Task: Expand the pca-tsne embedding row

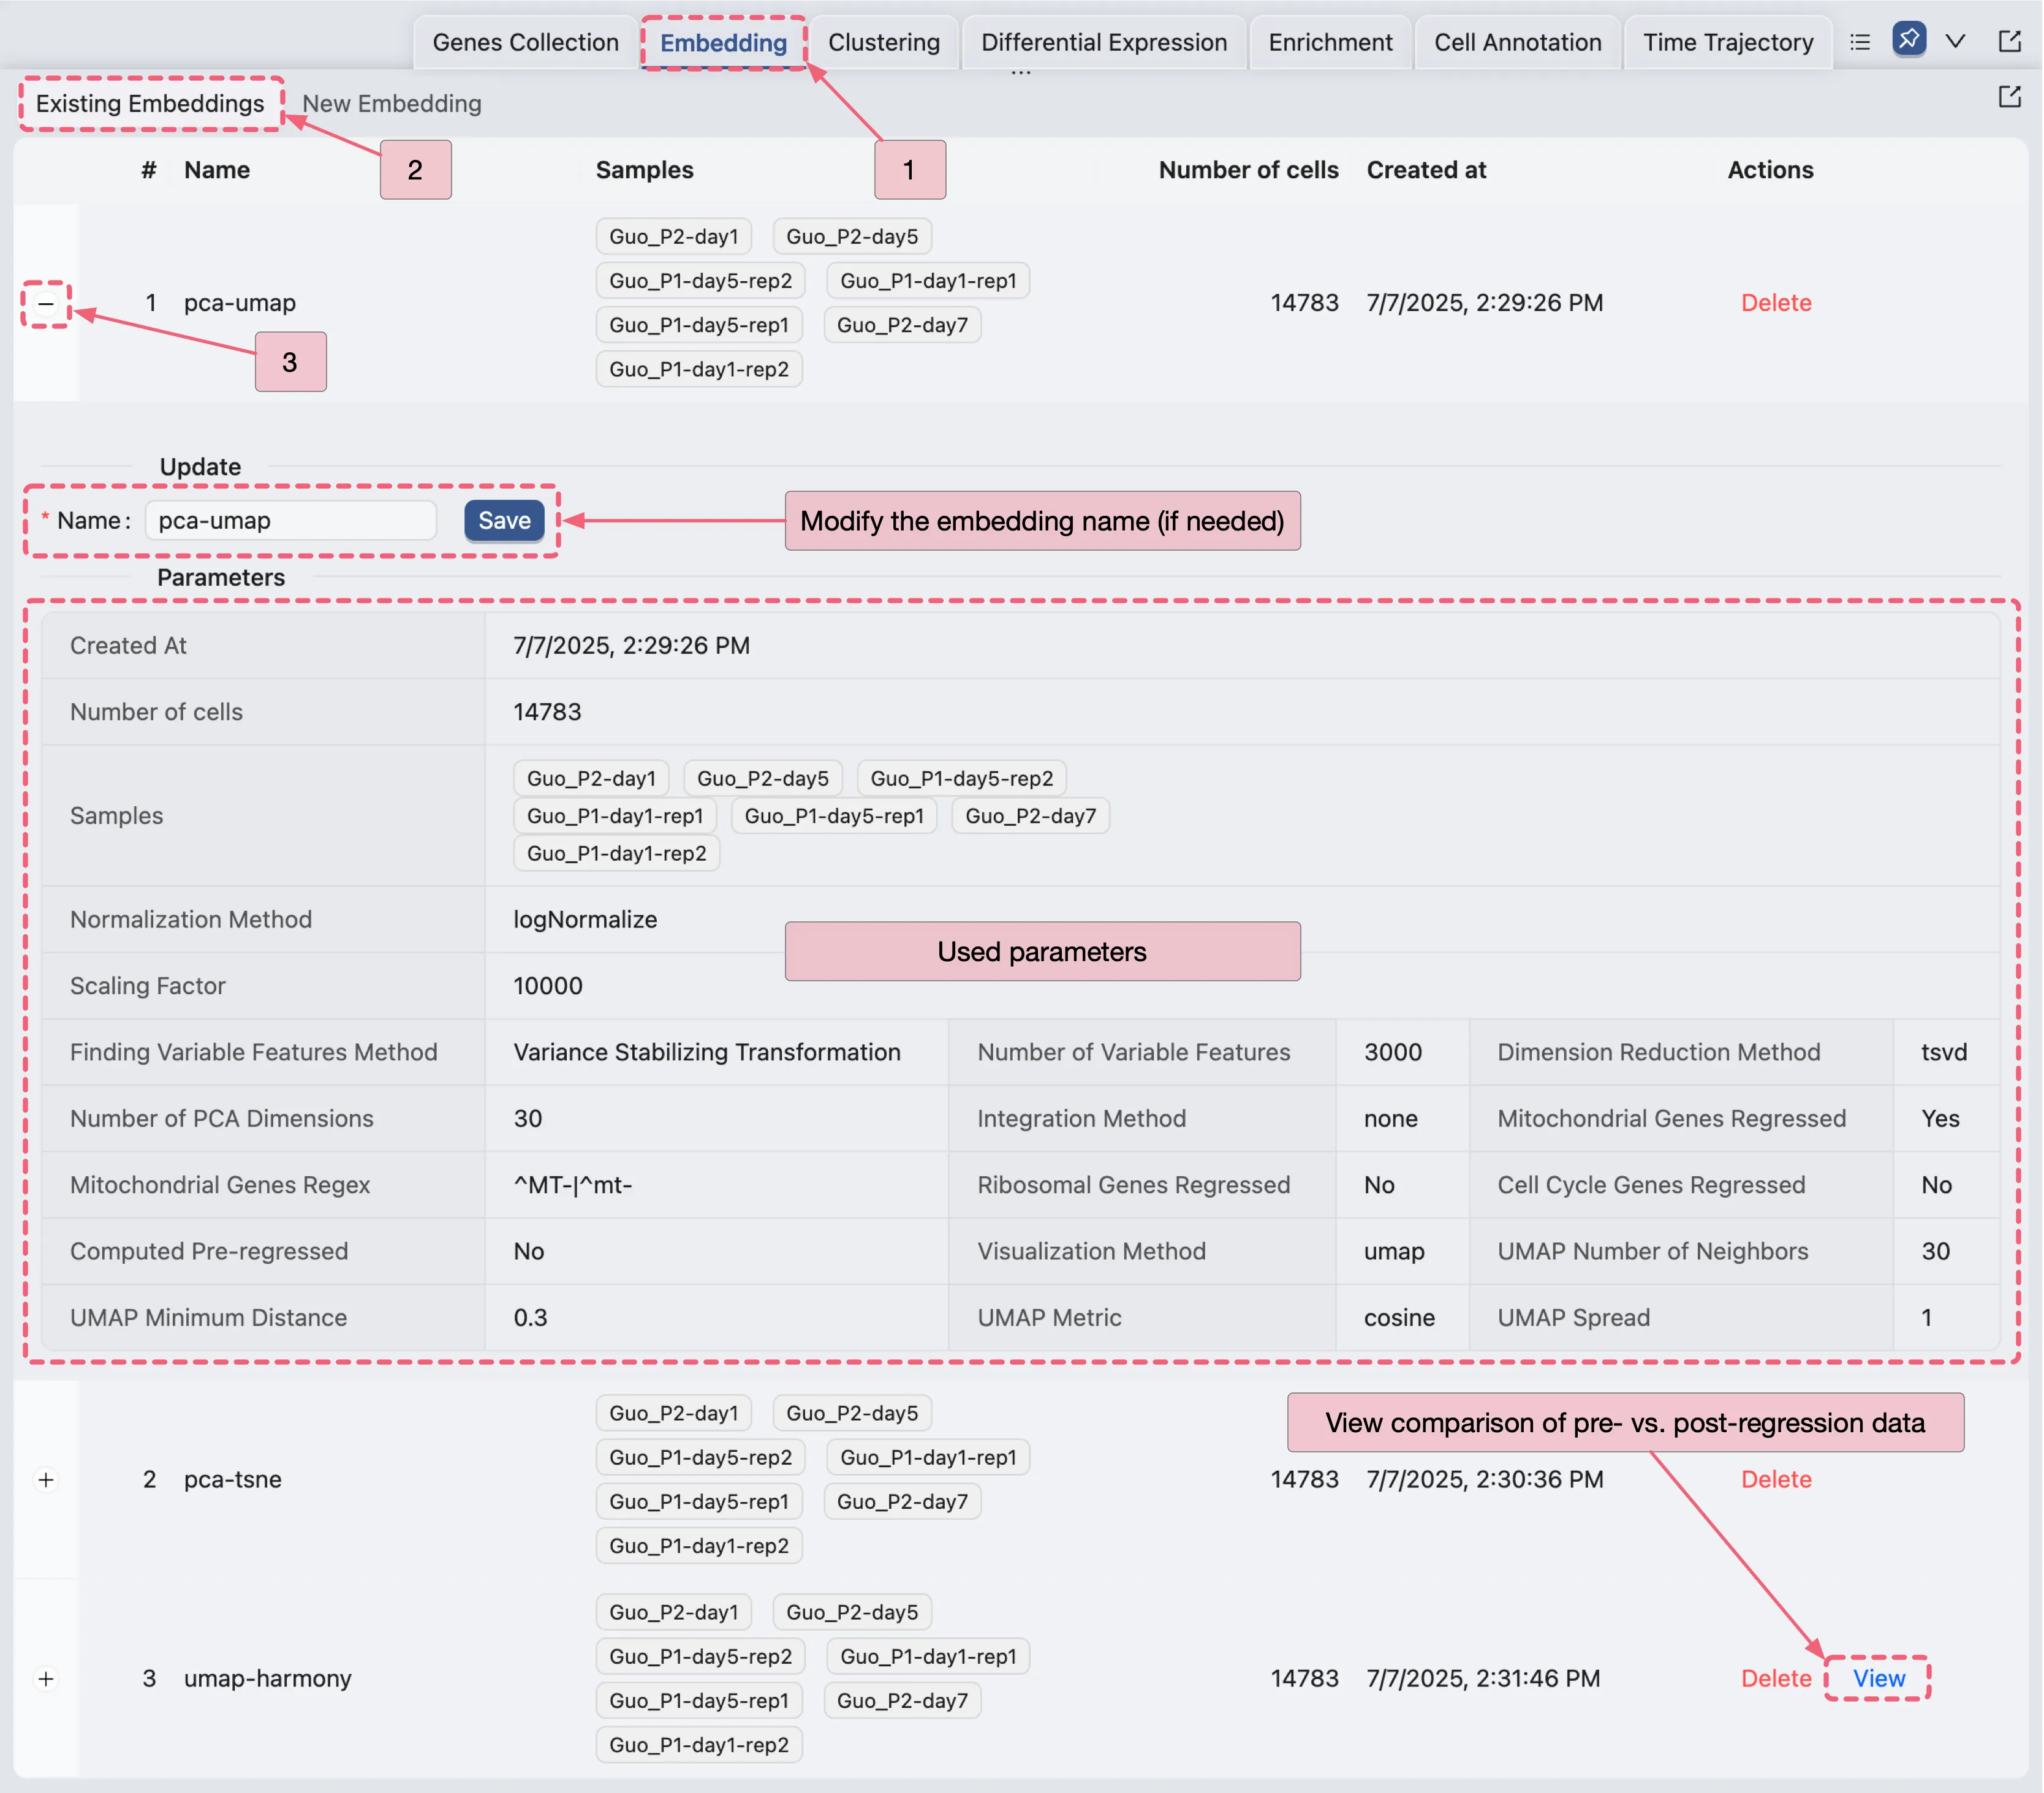Action: click(x=46, y=1479)
